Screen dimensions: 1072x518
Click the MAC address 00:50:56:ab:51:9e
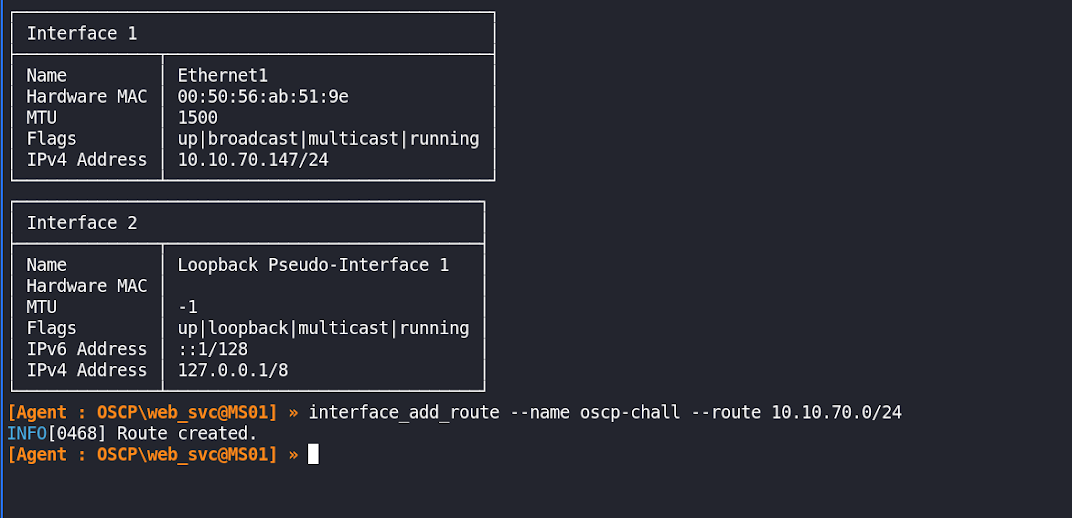point(263,96)
